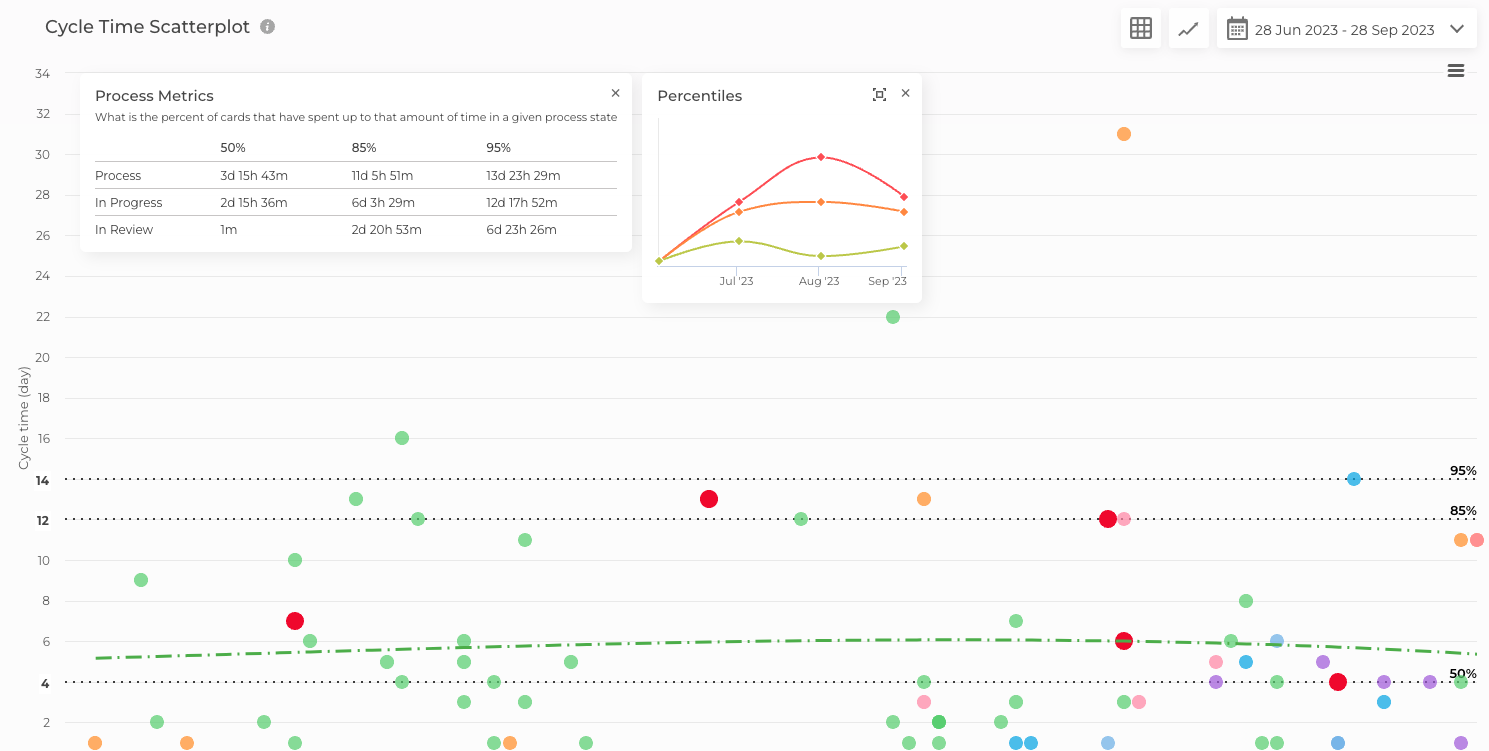Screen dimensions: 1489x751
Task: Click the orange outlier dot at 31 days
Action: point(1125,133)
